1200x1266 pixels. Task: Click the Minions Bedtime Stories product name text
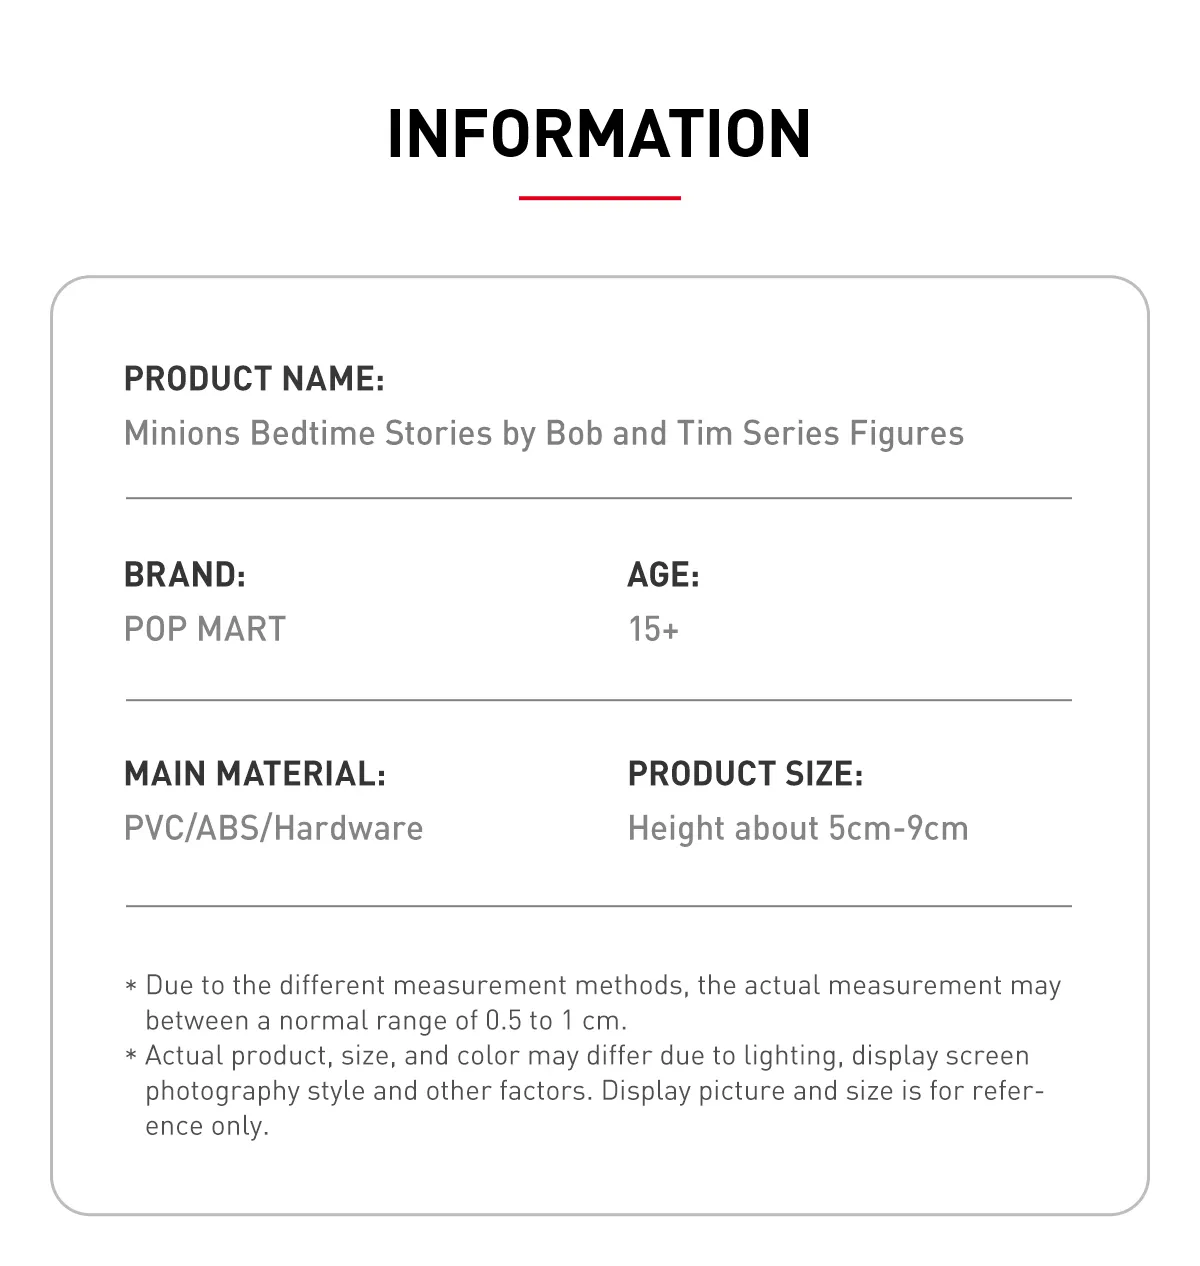544,434
